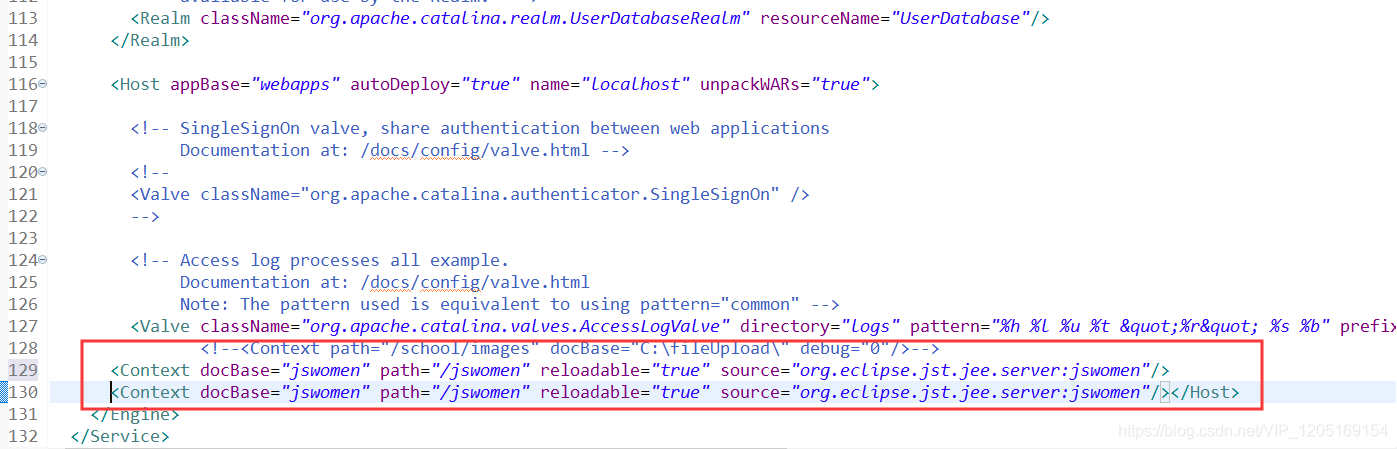1397x449 pixels.
Task: Click the closing </Host> tag
Action: (x=1205, y=393)
